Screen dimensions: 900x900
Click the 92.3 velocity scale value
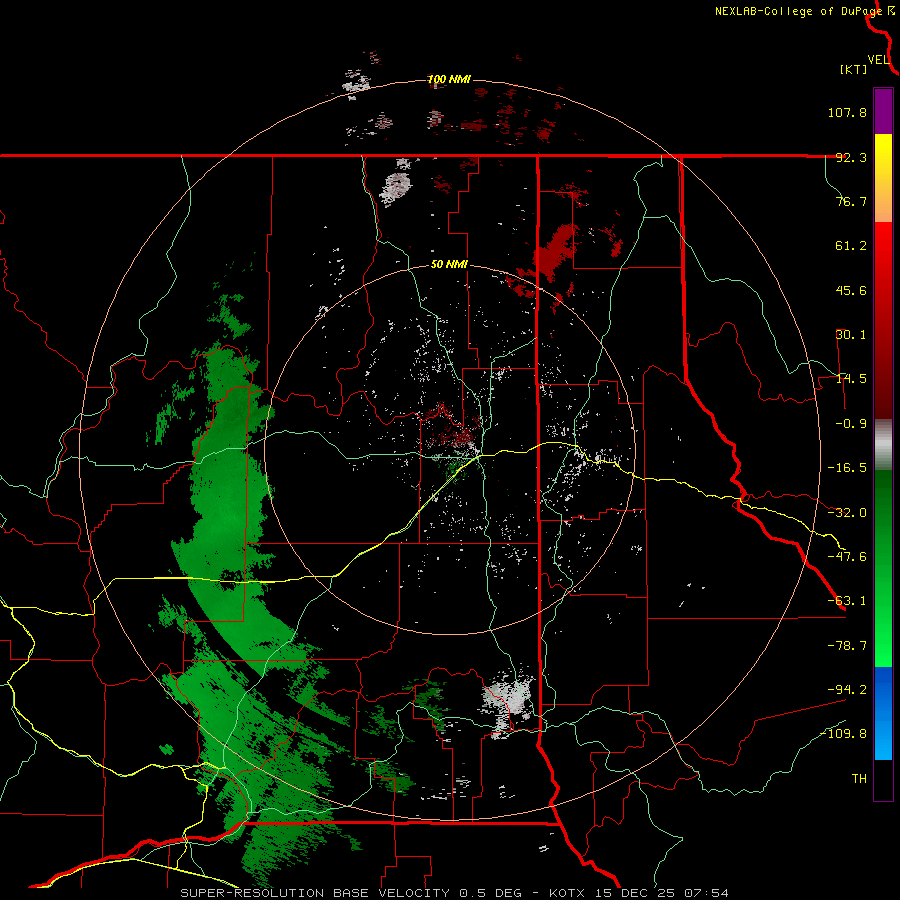click(851, 157)
